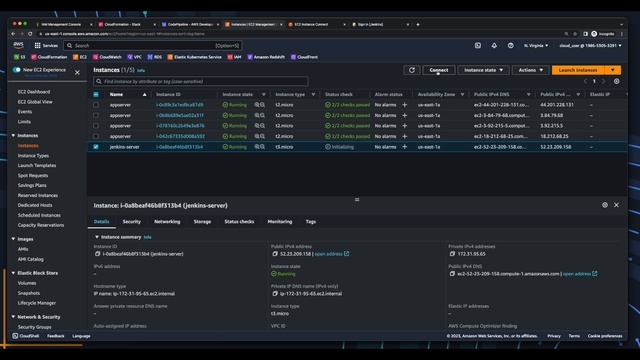640x360 pixels.
Task: Open the Actions dropdown
Action: coord(530,70)
